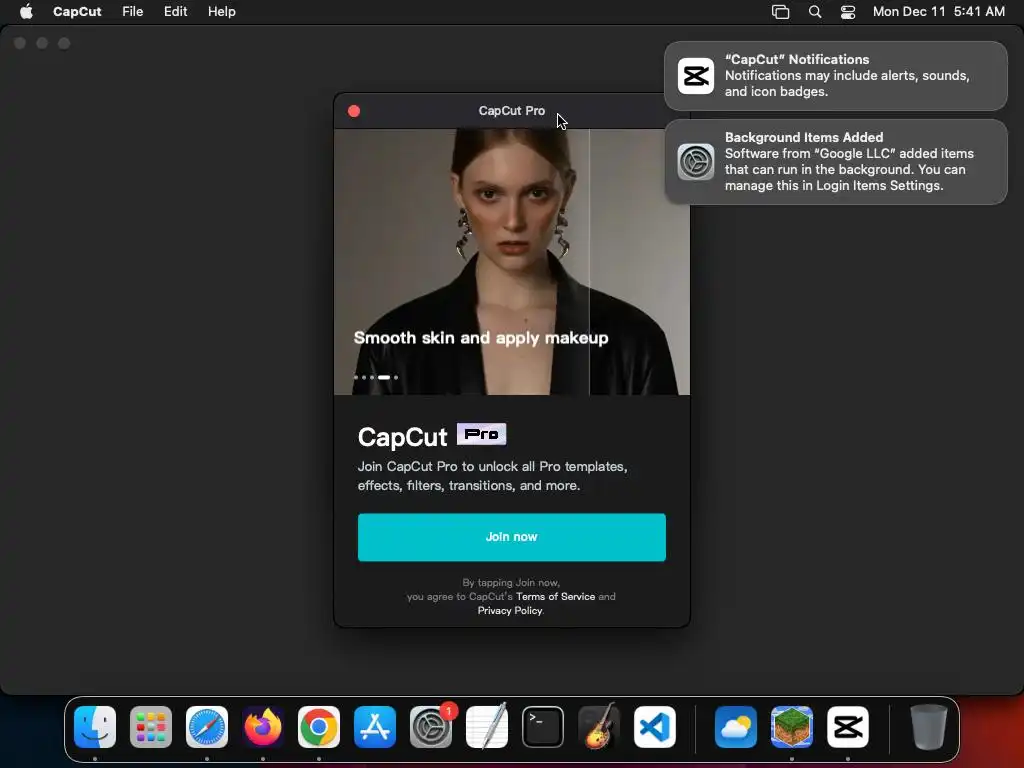Screen dimensions: 1024x768
Task: Select the active carousel page indicator
Action: tap(384, 377)
